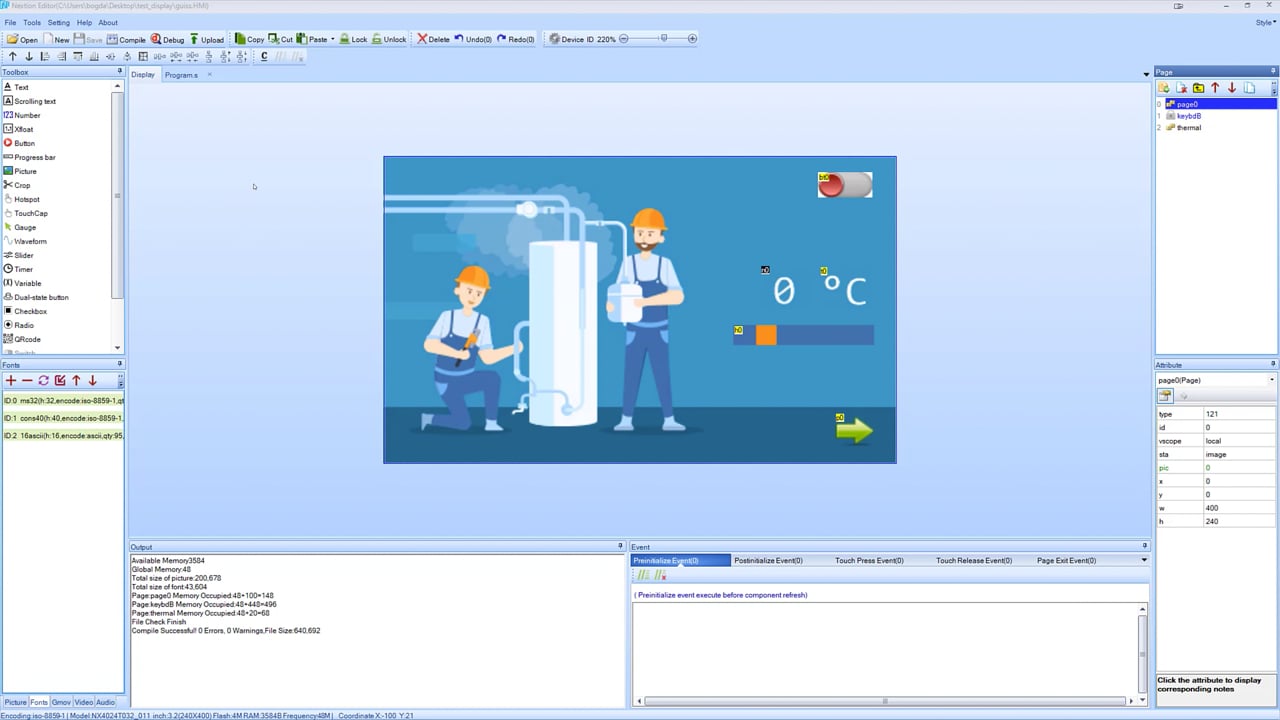Expand the Fonts toolbar overflow chevron

121,380
